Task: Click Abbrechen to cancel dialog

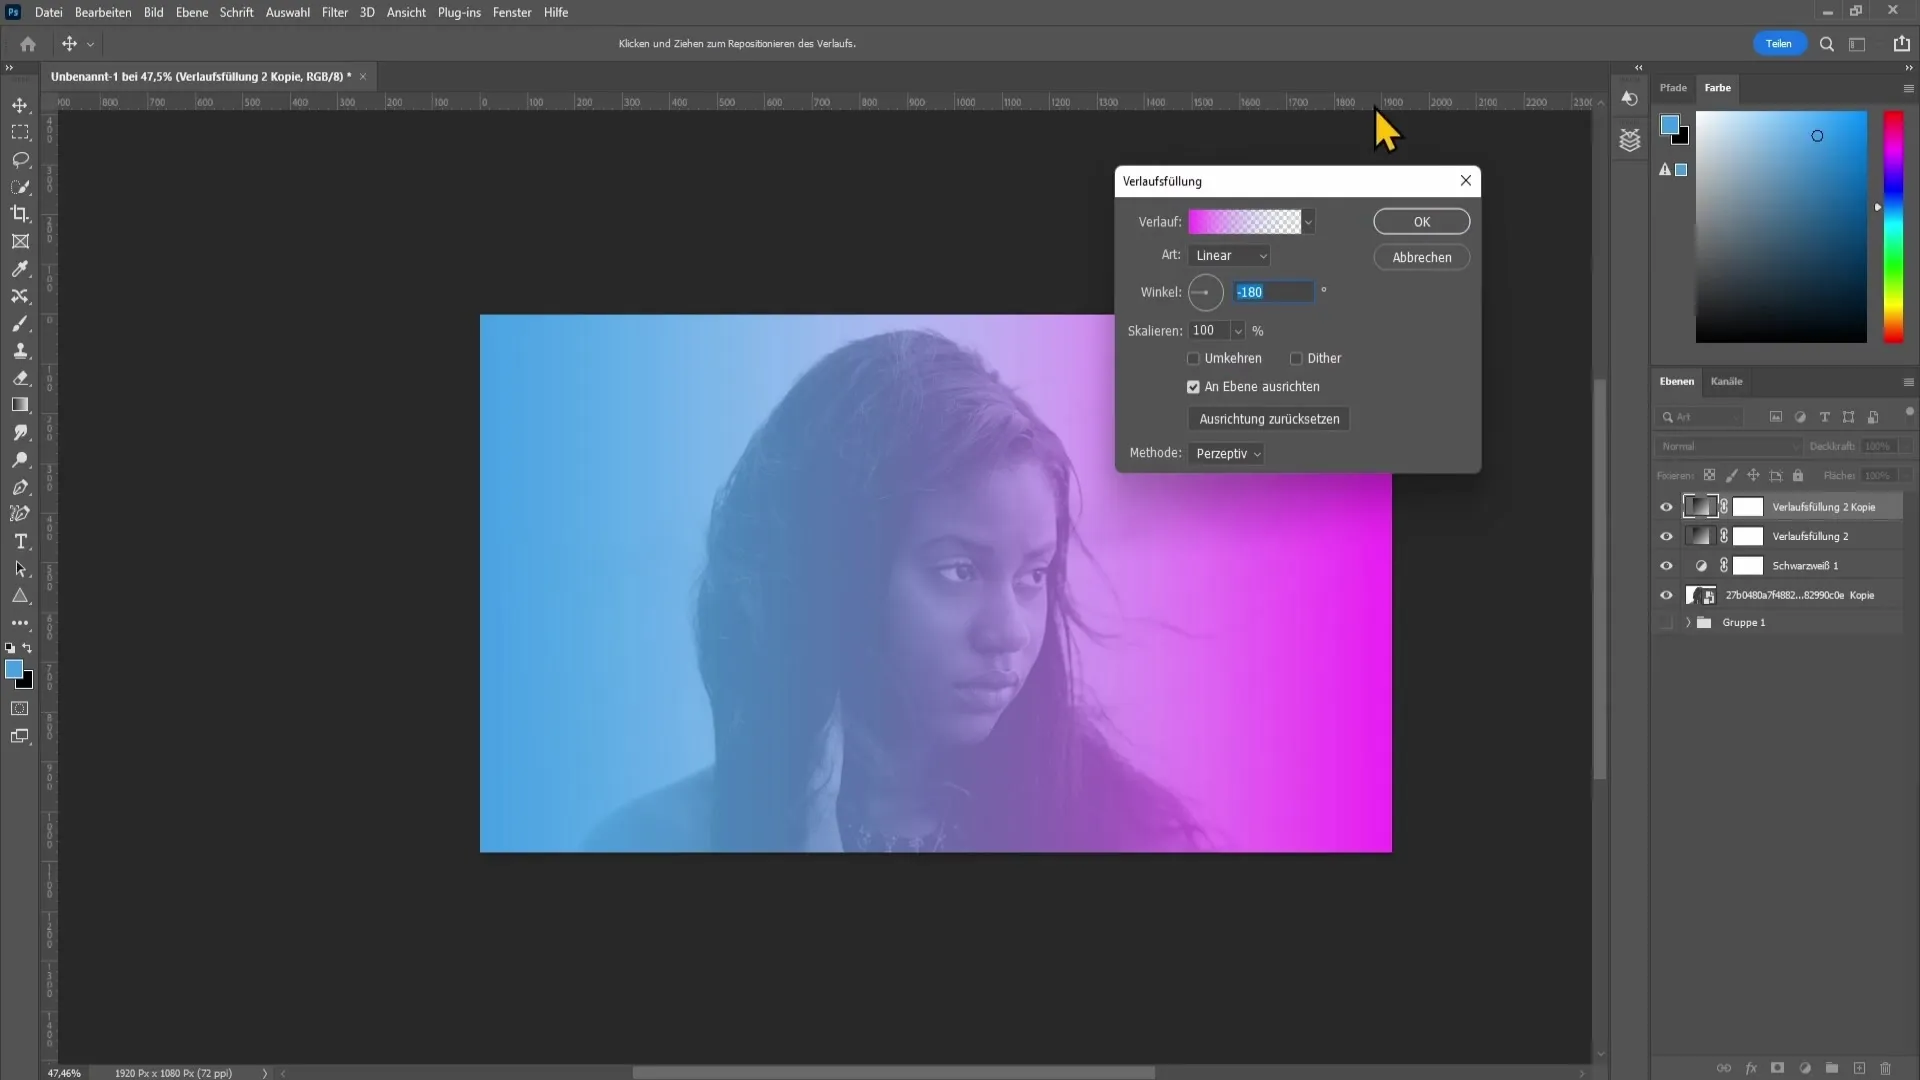Action: pyautogui.click(x=1421, y=257)
